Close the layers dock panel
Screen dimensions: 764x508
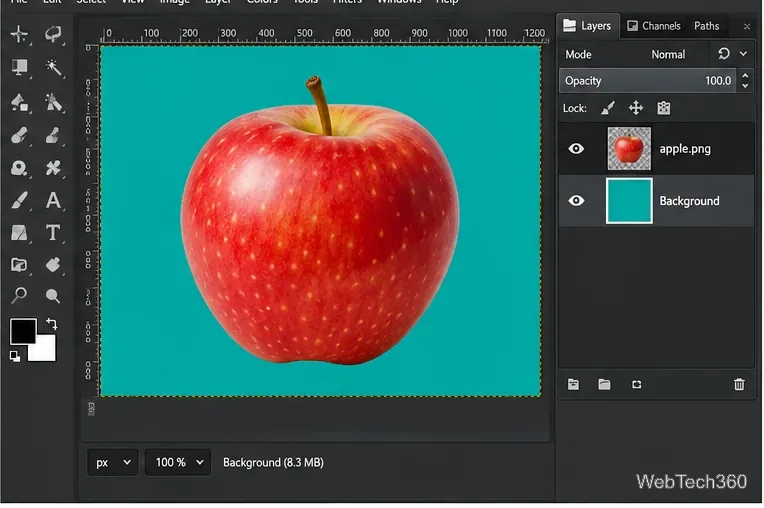[746, 26]
